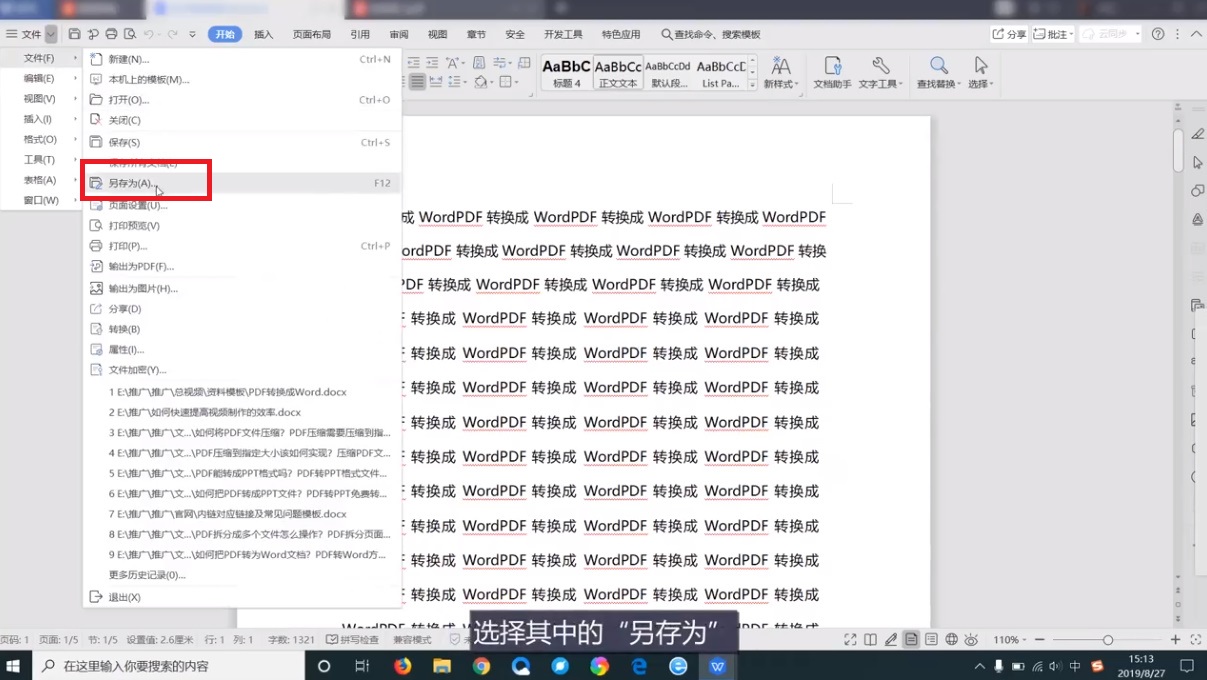Viewport: 1207px width, 680px height.
Task: Click the Cortana circle icon in taskbar
Action: coord(324,666)
